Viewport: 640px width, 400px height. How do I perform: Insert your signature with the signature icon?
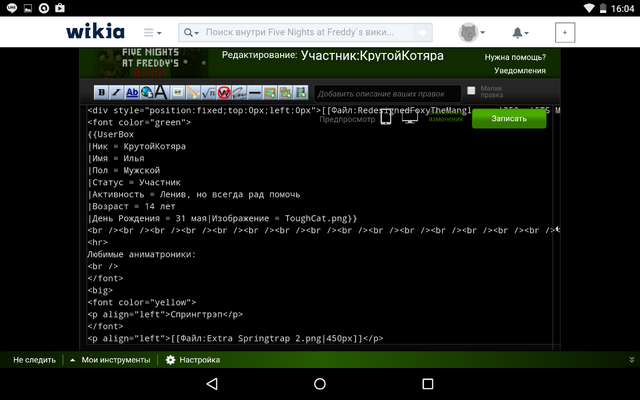tap(239, 93)
